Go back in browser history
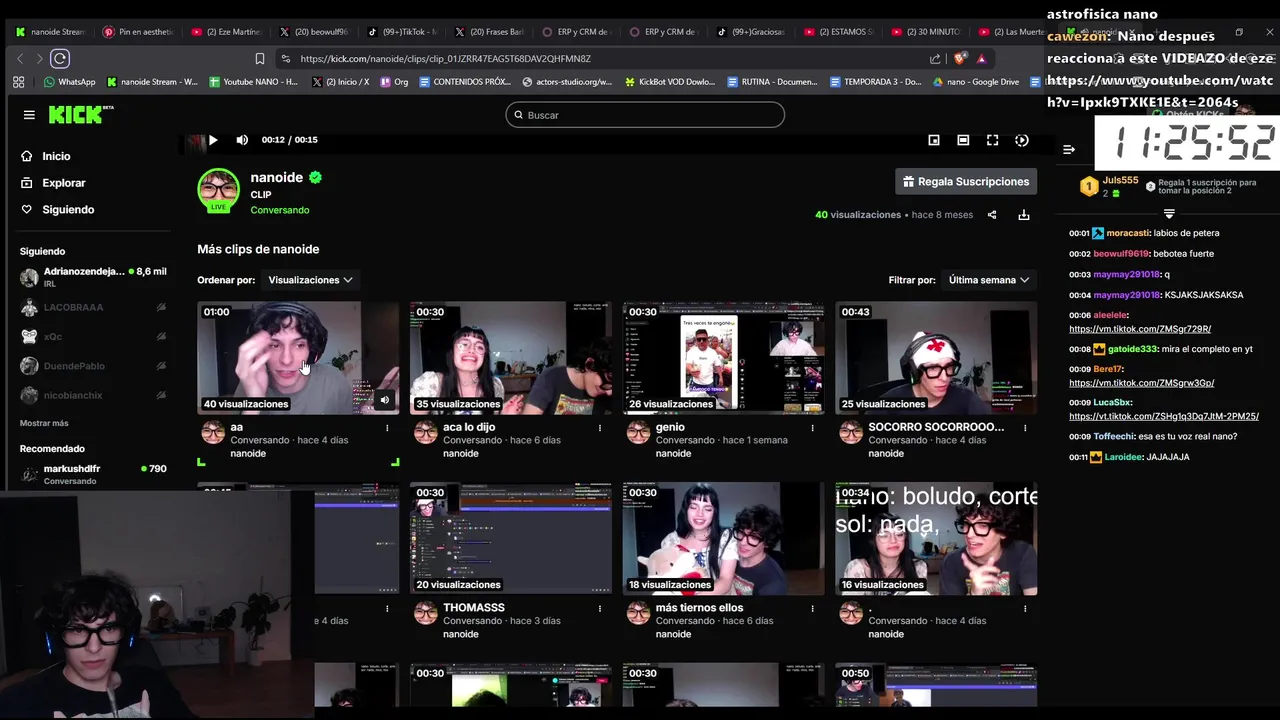Viewport: 1280px width, 720px height. coord(19,59)
